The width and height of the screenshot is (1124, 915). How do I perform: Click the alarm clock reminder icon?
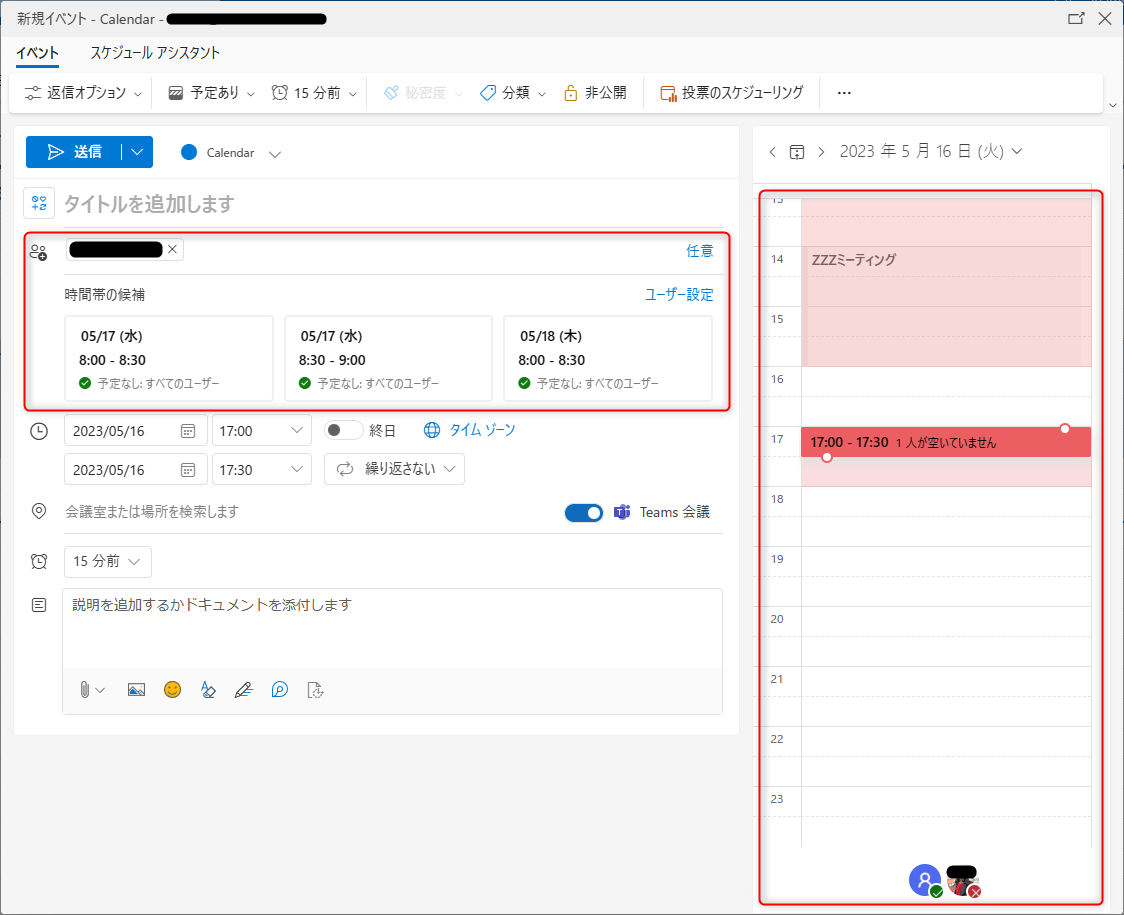[39, 561]
